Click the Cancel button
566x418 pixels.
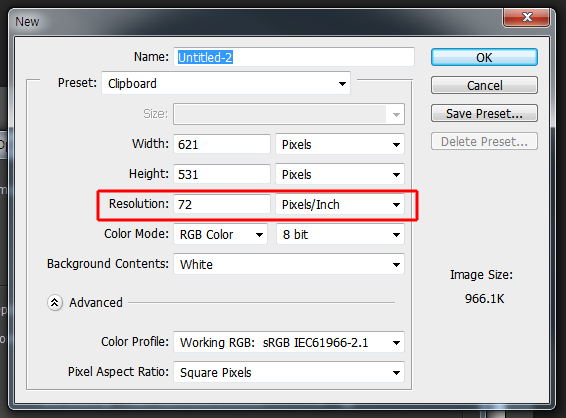(484, 85)
